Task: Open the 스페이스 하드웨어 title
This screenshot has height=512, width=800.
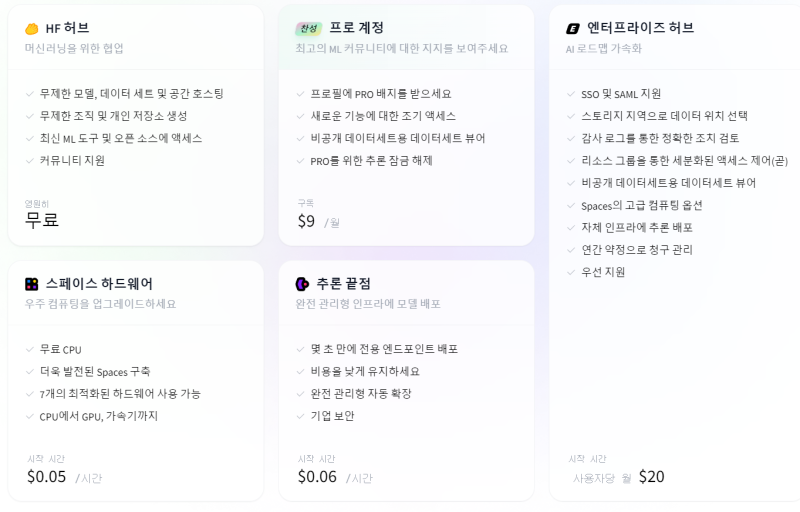Action: pos(99,284)
